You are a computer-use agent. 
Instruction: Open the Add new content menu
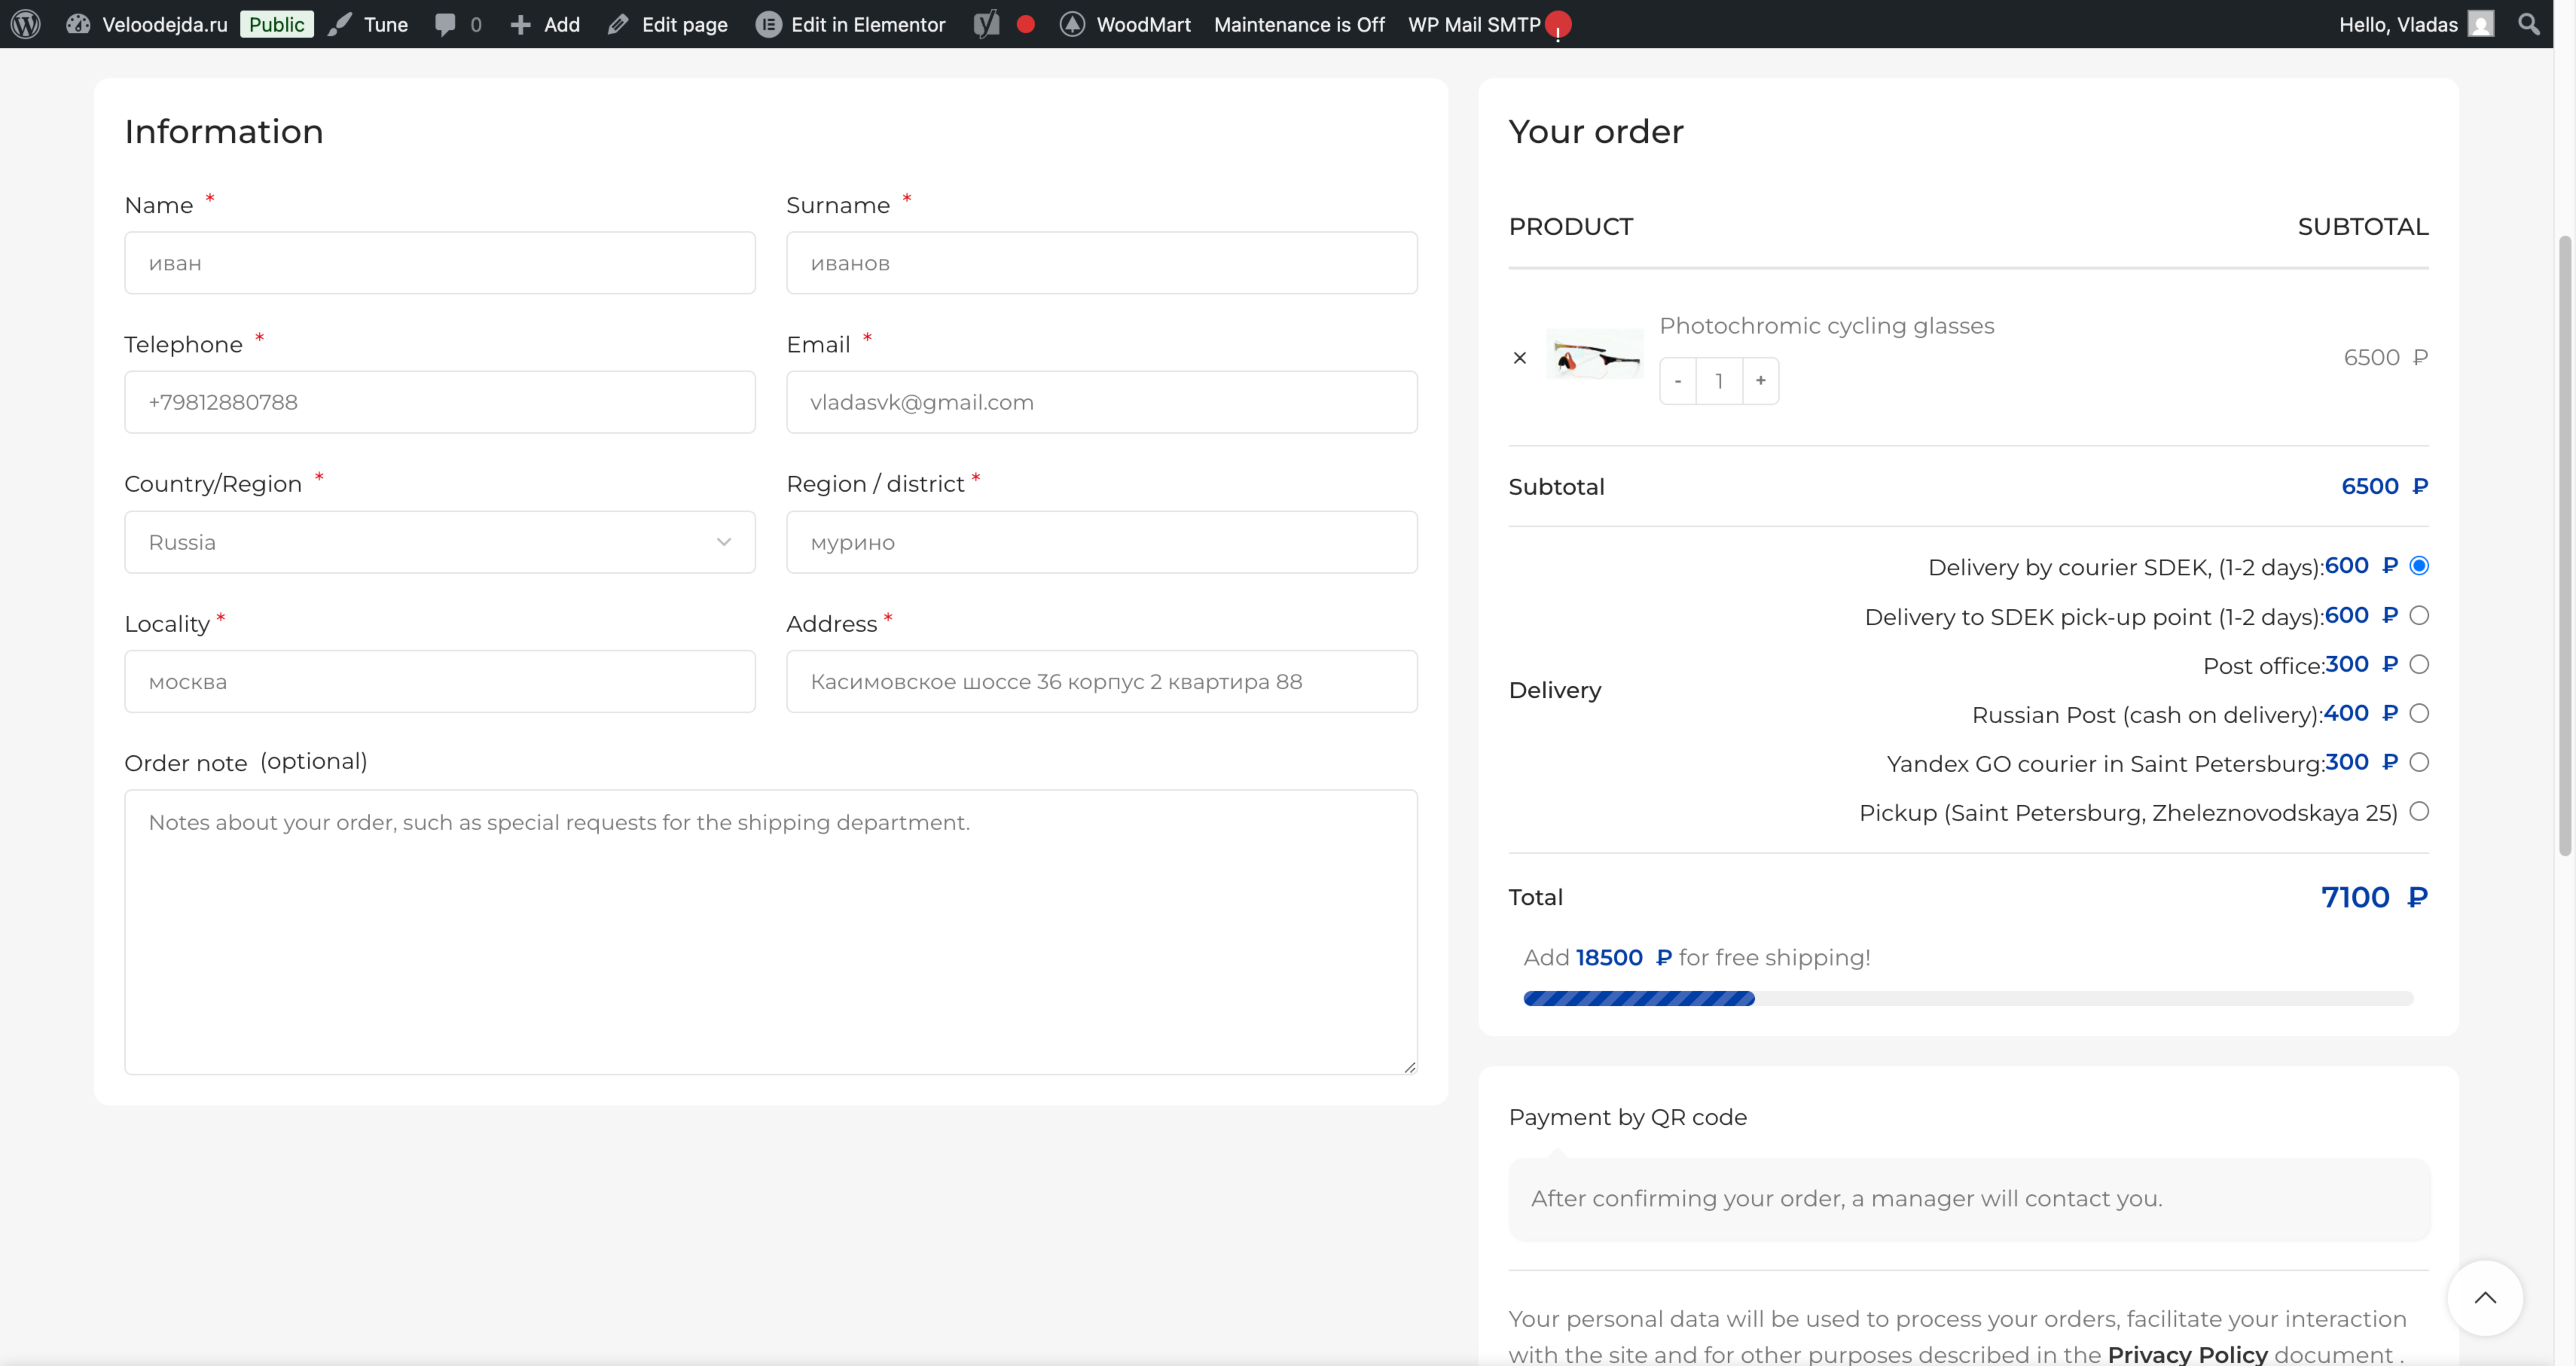tap(562, 24)
